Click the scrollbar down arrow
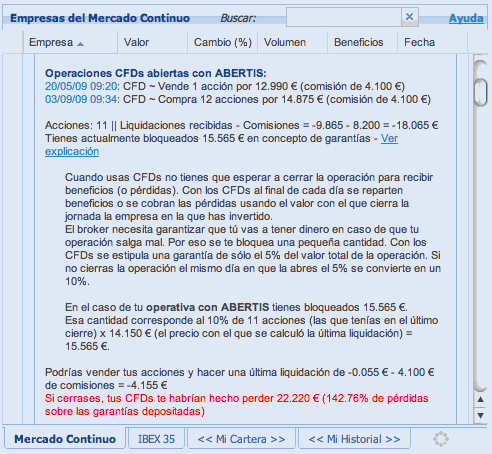 (480, 415)
